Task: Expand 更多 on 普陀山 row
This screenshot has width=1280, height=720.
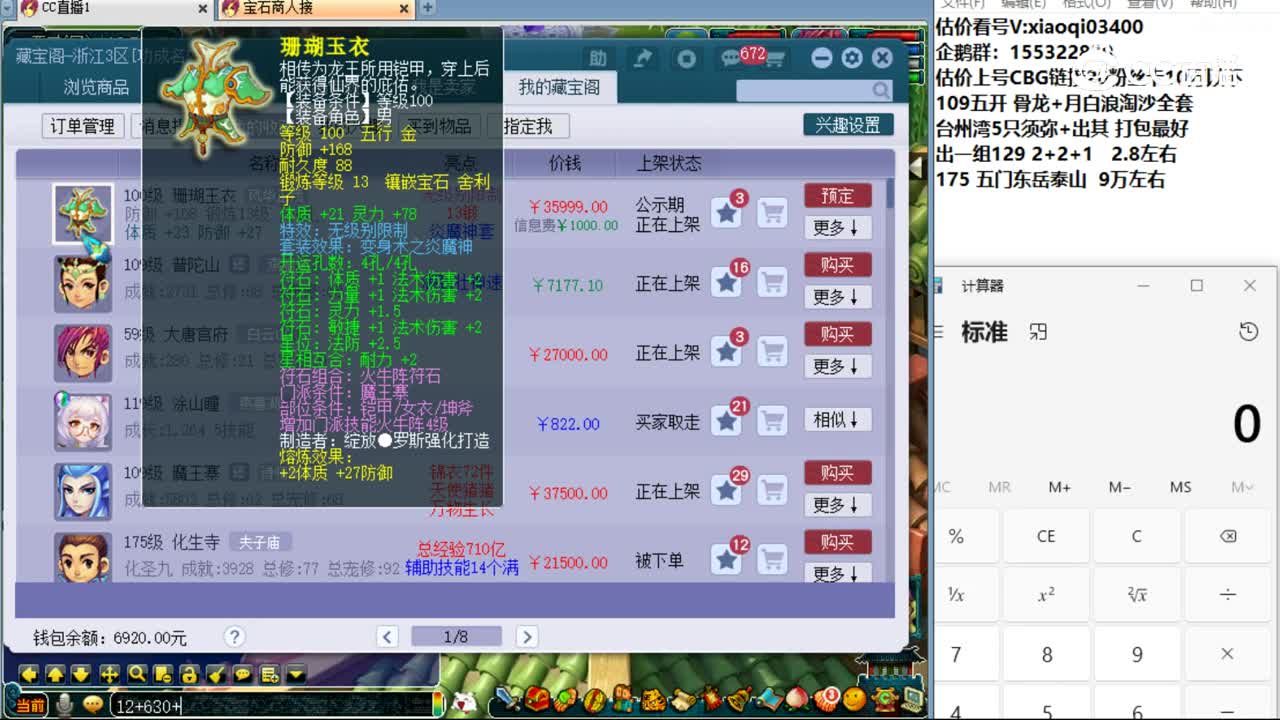Action: (837, 297)
